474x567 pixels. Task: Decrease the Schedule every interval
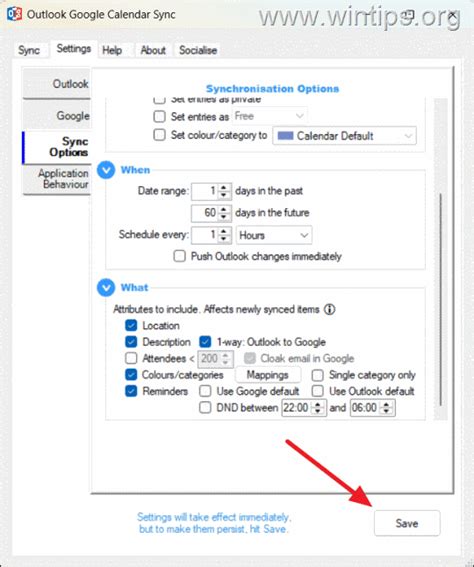[x=224, y=239]
